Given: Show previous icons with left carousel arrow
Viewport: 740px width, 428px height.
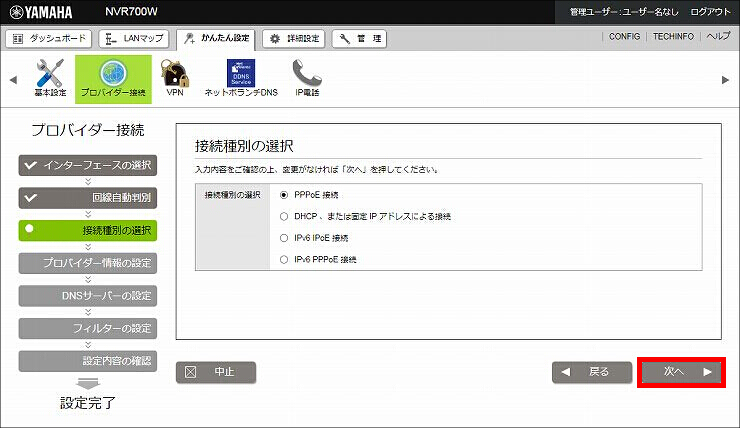Looking at the screenshot, I should tap(13, 80).
